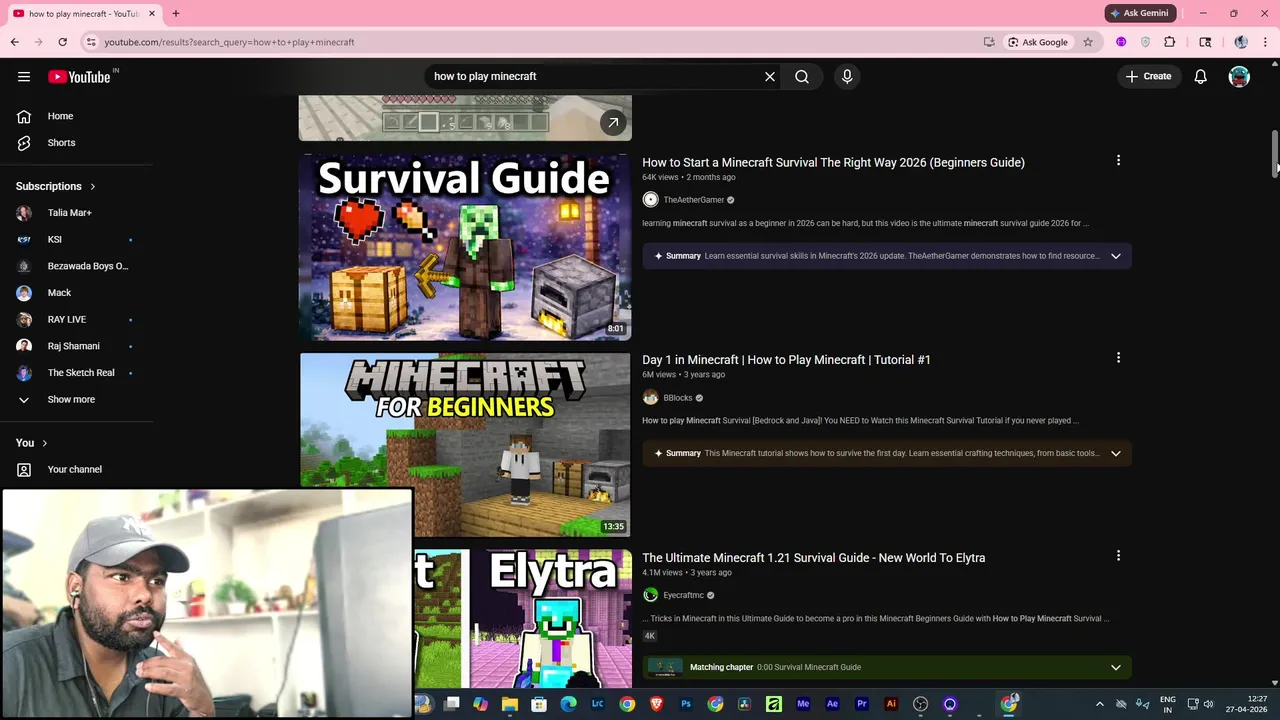Expand the Summary for Day 1 in Minecraft video
Image resolution: width=1280 pixels, height=720 pixels.
[x=1116, y=453]
